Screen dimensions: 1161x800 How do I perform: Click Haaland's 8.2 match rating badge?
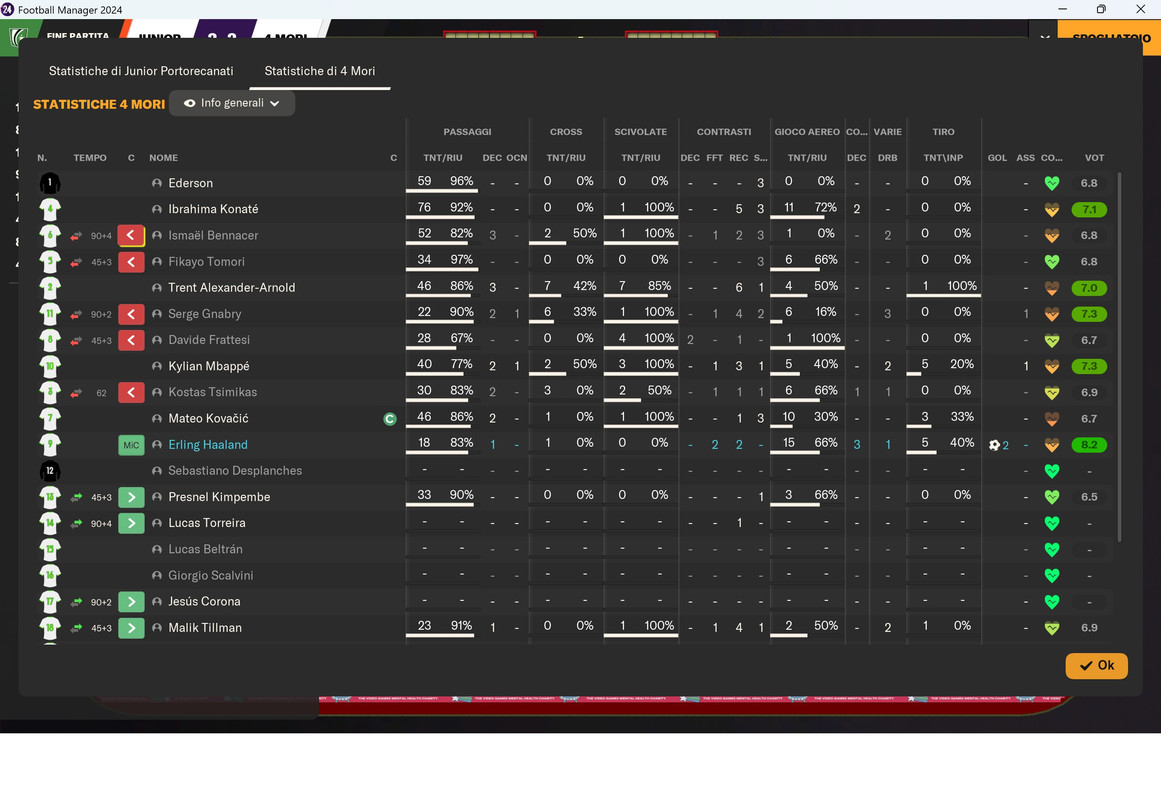pyautogui.click(x=1089, y=445)
